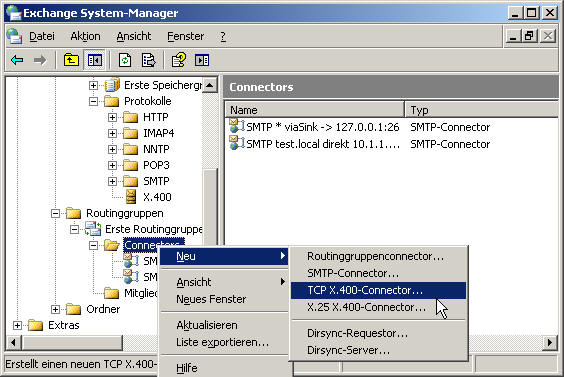Collapse the Routinggruppen node
This screenshot has width=564, height=377.
coord(55,213)
